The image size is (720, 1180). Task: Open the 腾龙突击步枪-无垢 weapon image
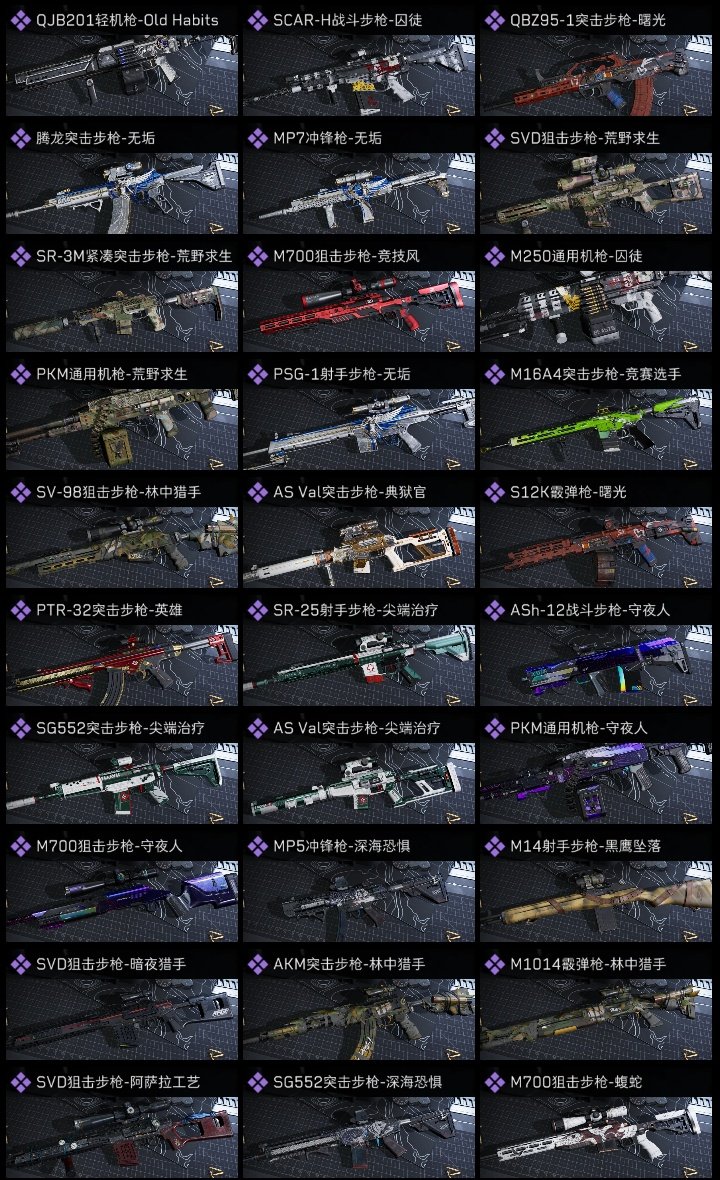click(122, 193)
